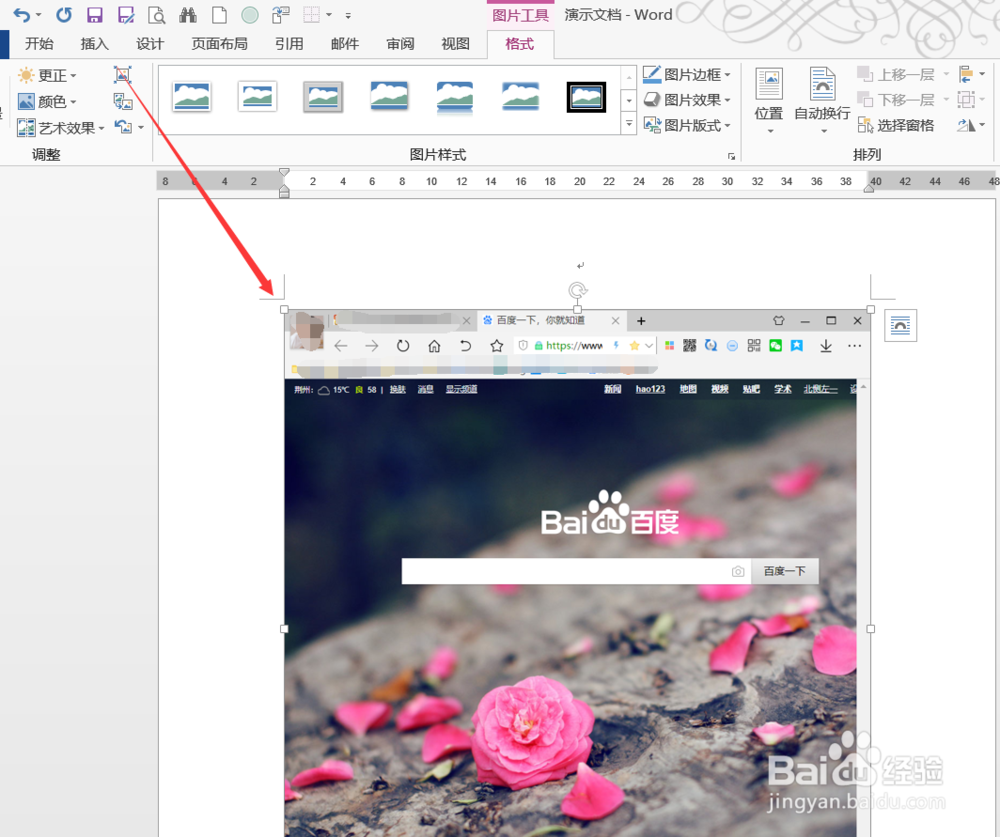
Task: Apply the sixth soft edge picture style
Action: tap(520, 97)
